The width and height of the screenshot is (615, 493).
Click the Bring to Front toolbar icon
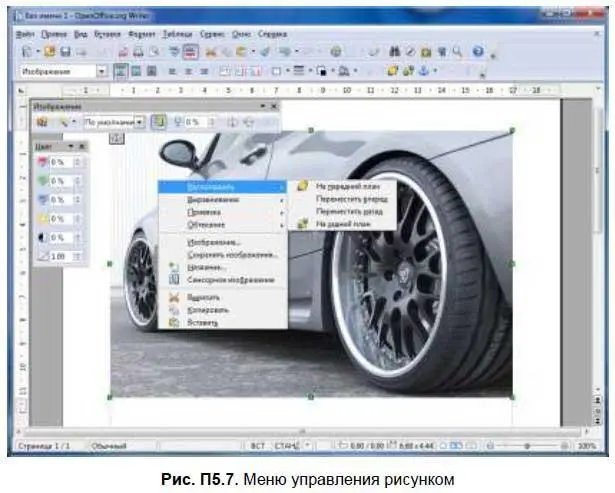pos(392,71)
